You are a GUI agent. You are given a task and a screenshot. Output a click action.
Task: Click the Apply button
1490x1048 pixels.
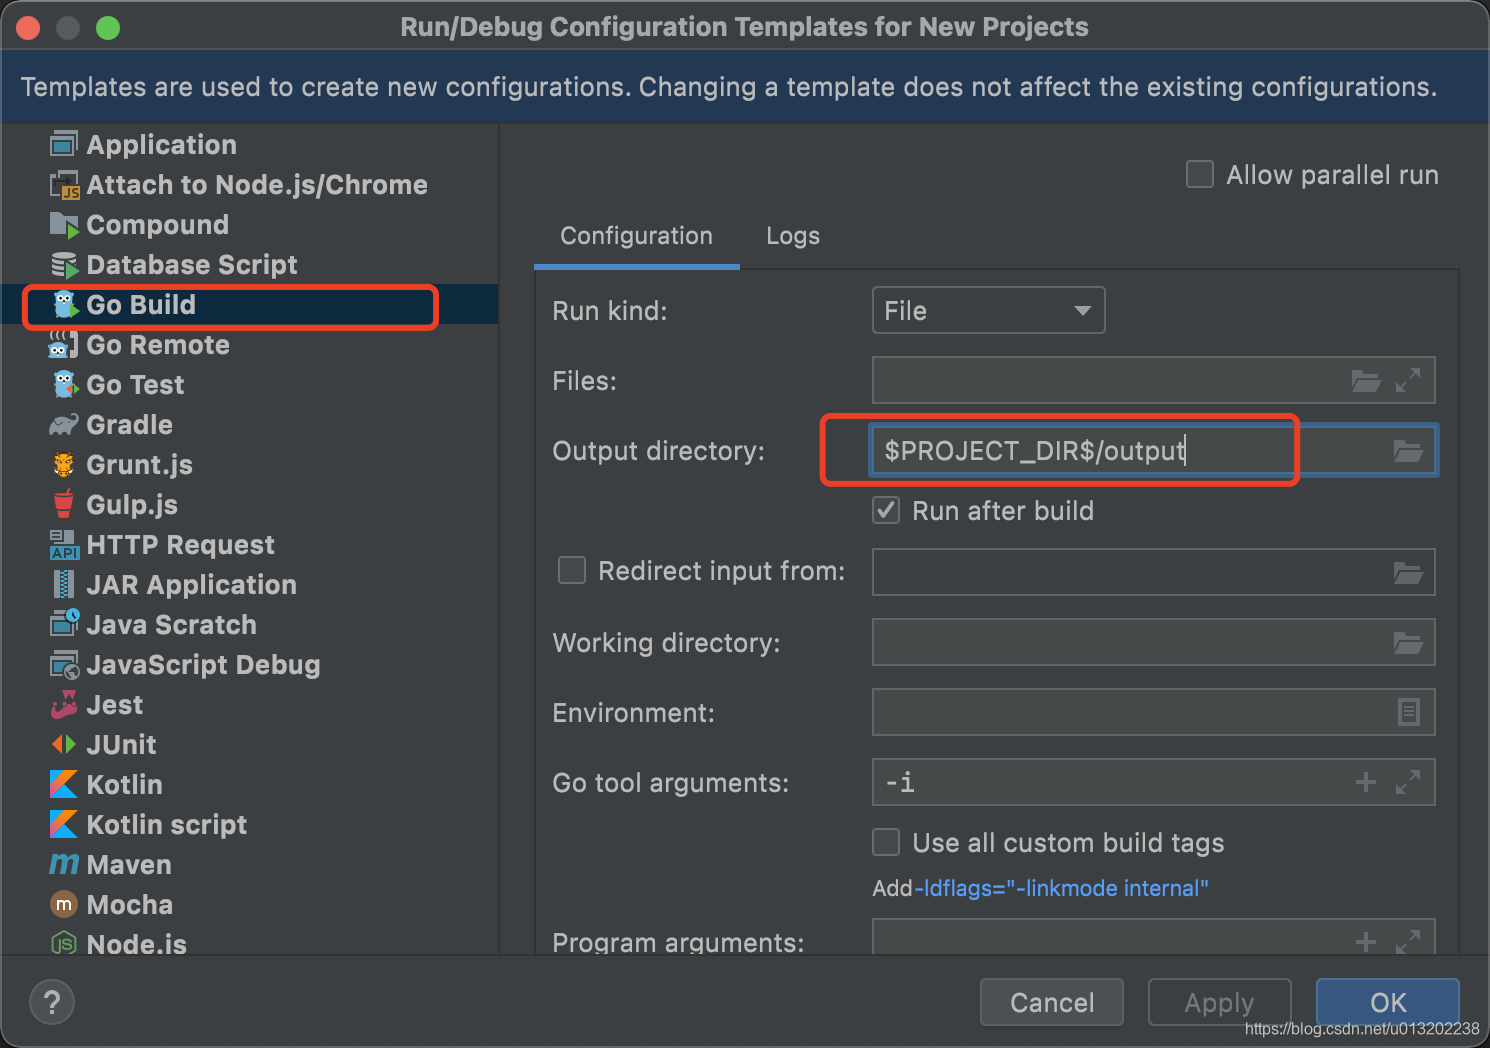[x=1219, y=1002]
